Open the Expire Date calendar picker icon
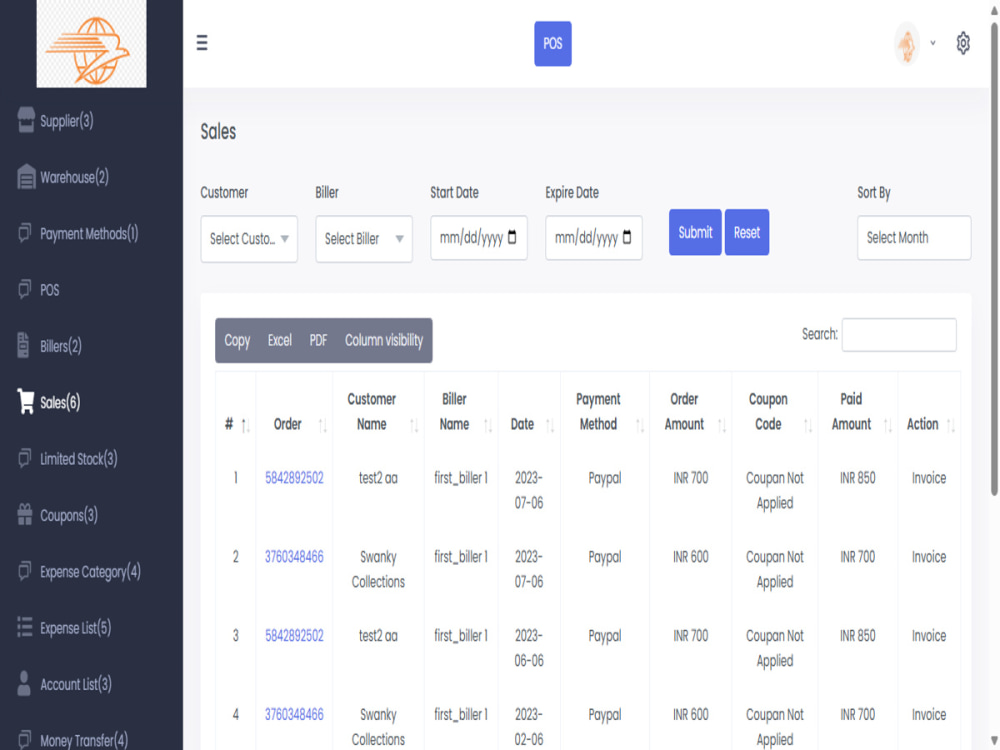1000x750 pixels. [626, 237]
